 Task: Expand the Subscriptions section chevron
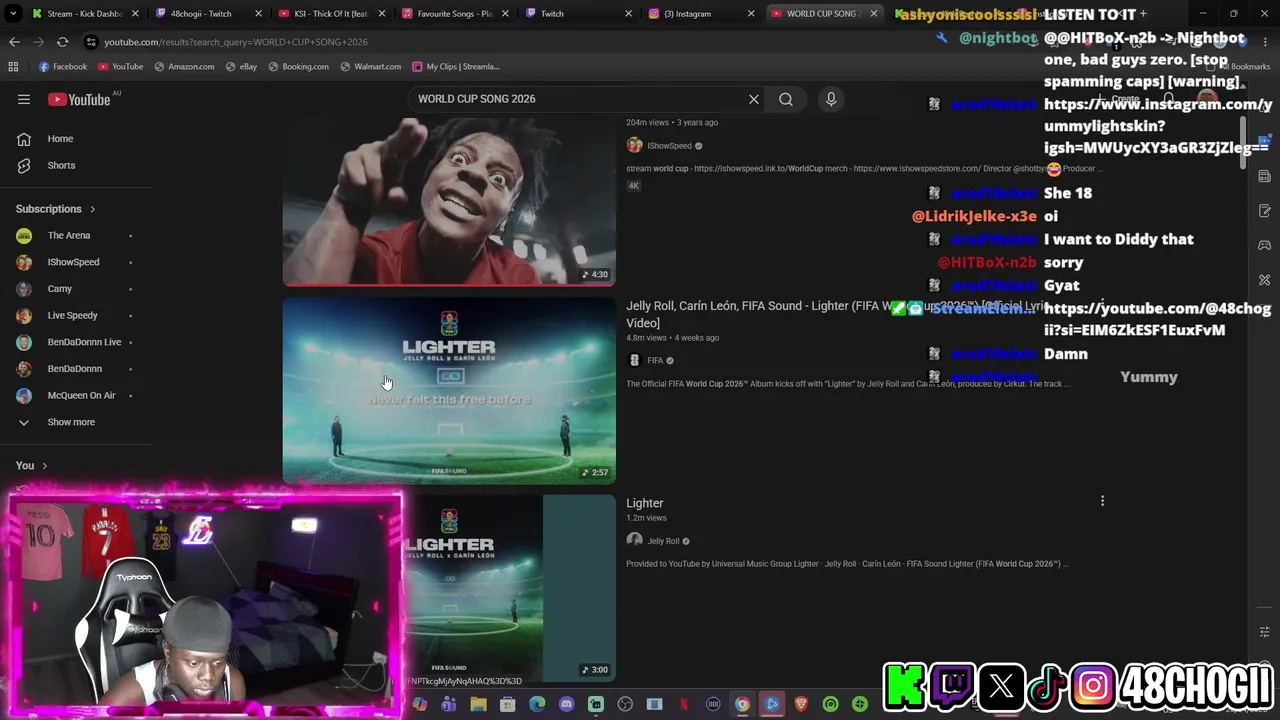coord(93,209)
